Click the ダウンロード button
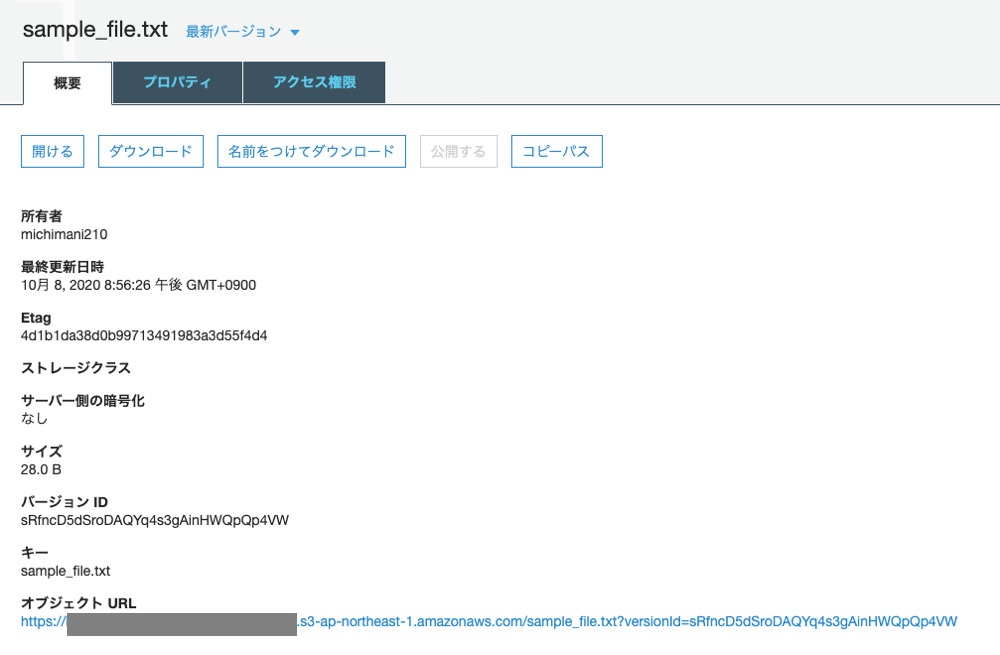Viewport: 1000px width, 655px height. 150,151
